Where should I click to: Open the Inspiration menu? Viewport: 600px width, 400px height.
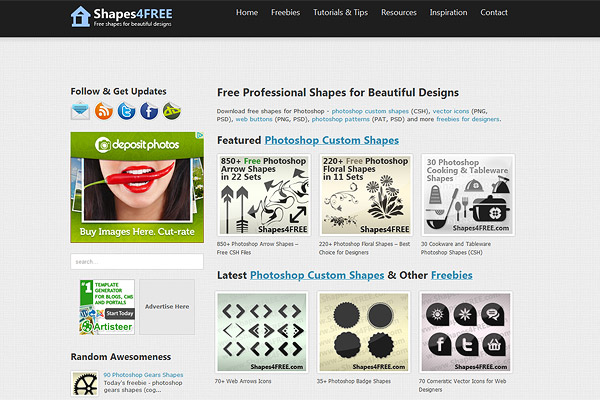point(448,13)
